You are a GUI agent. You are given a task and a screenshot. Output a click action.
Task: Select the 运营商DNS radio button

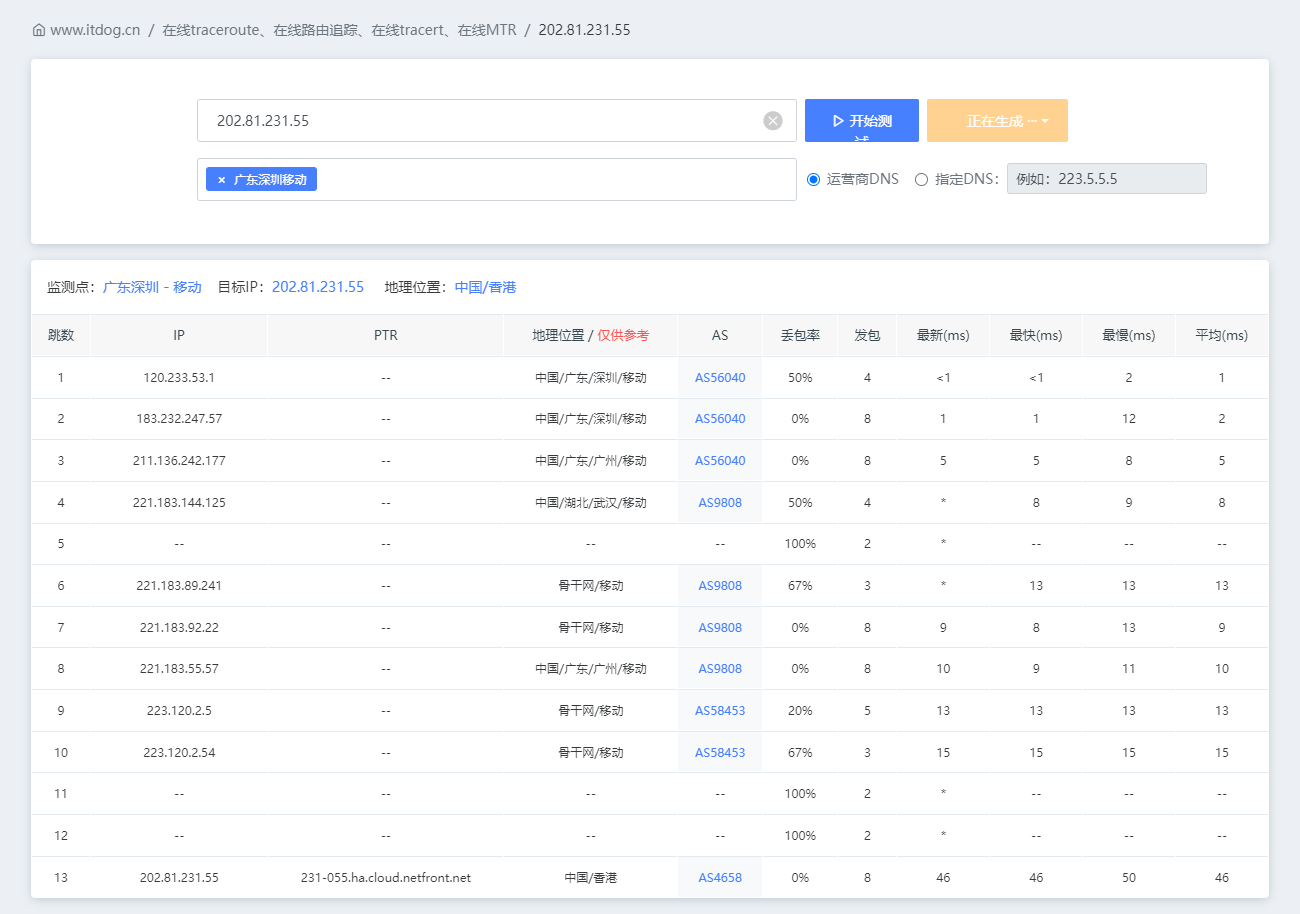point(813,180)
